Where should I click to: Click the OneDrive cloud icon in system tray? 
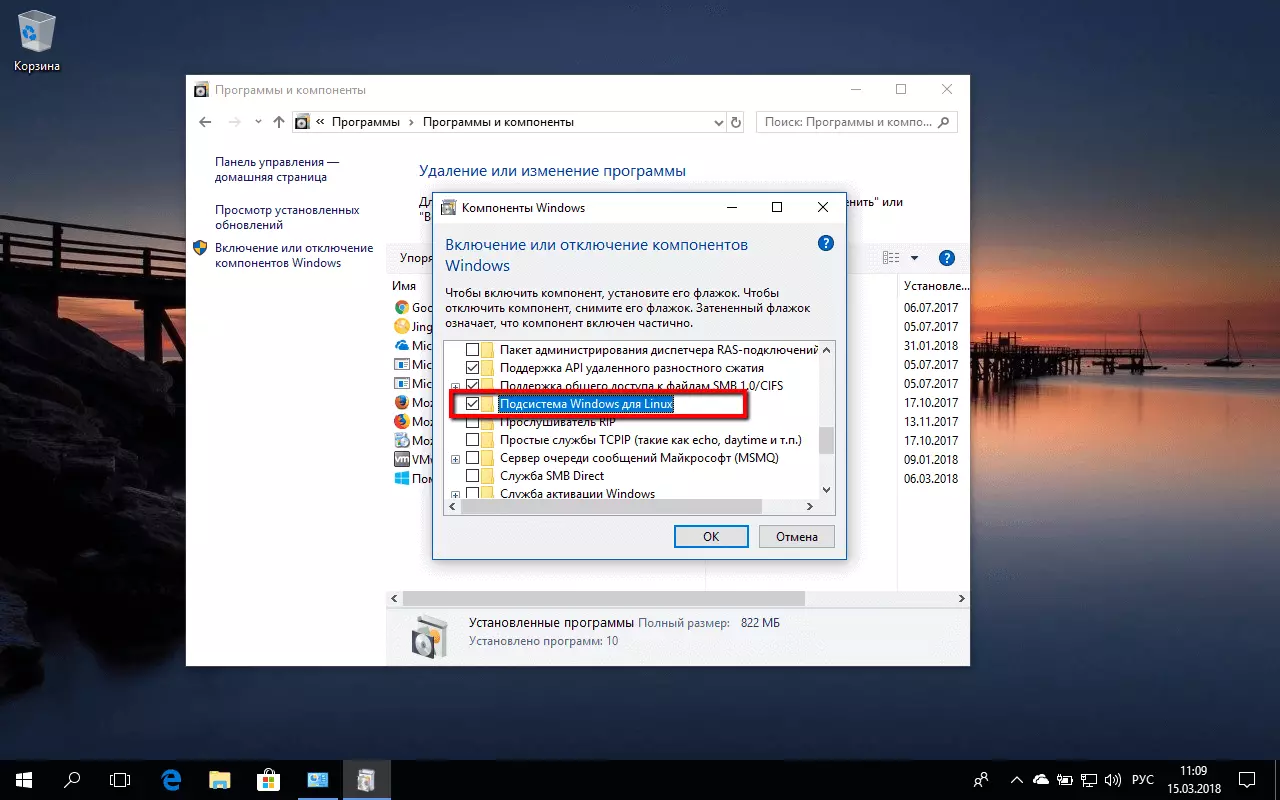[1041, 779]
